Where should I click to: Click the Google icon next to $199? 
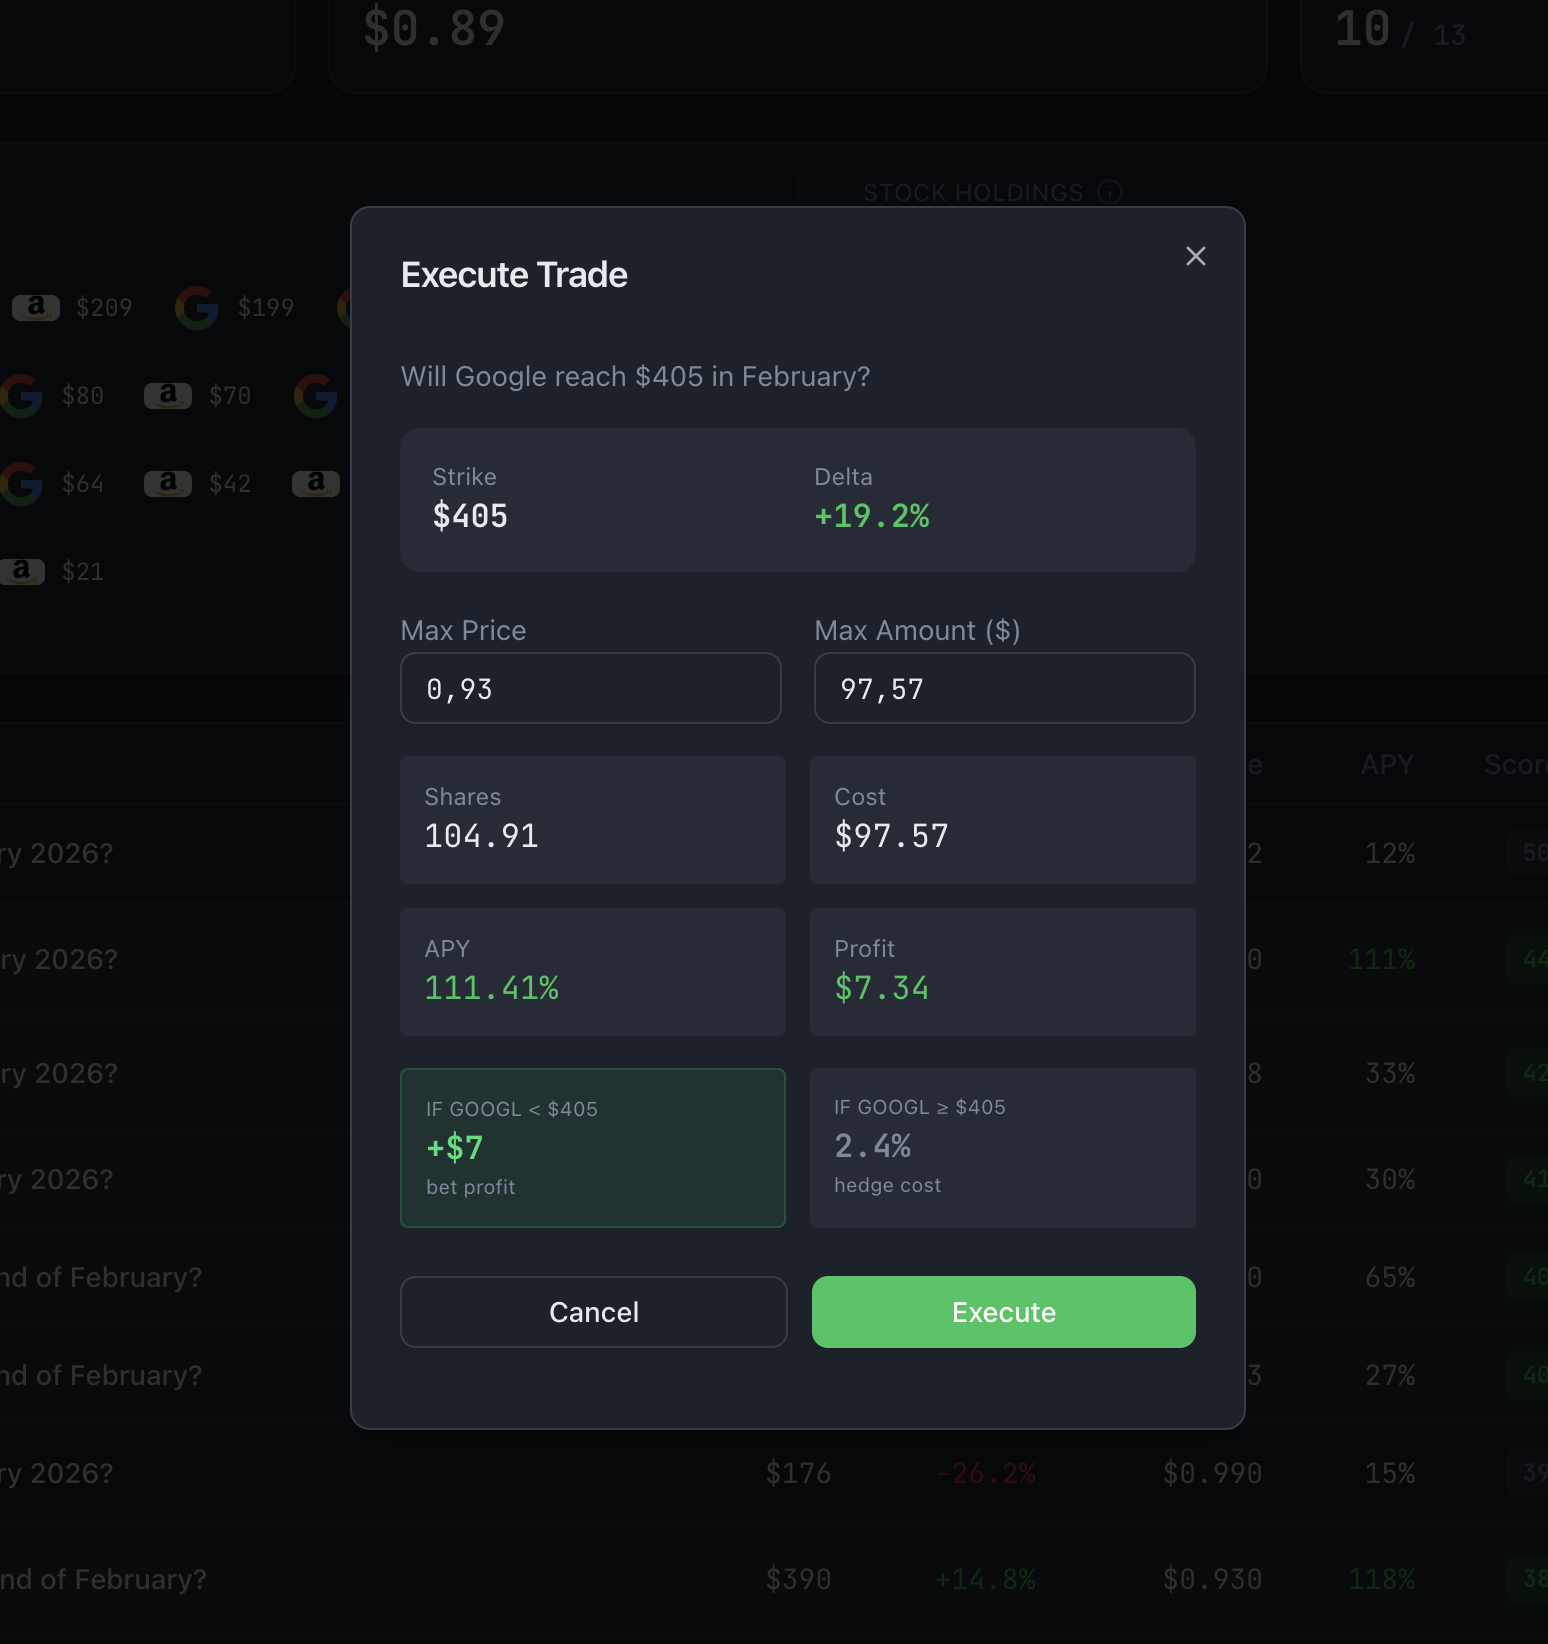[197, 307]
